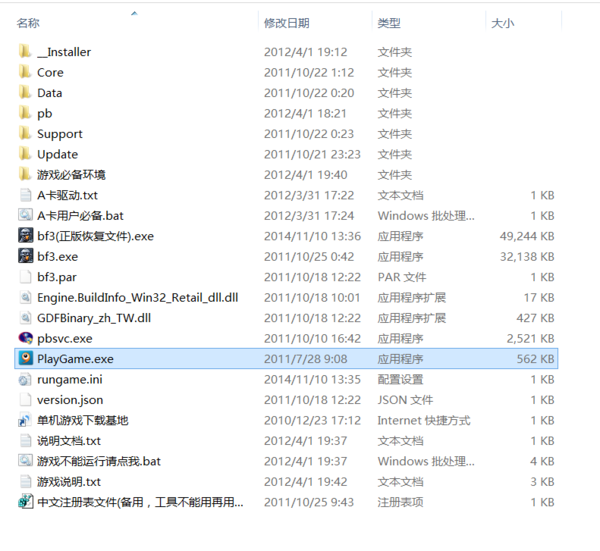Image resolution: width=600 pixels, height=551 pixels.
Task: Click the file name A卡驱动.txt
Action: coord(67,195)
